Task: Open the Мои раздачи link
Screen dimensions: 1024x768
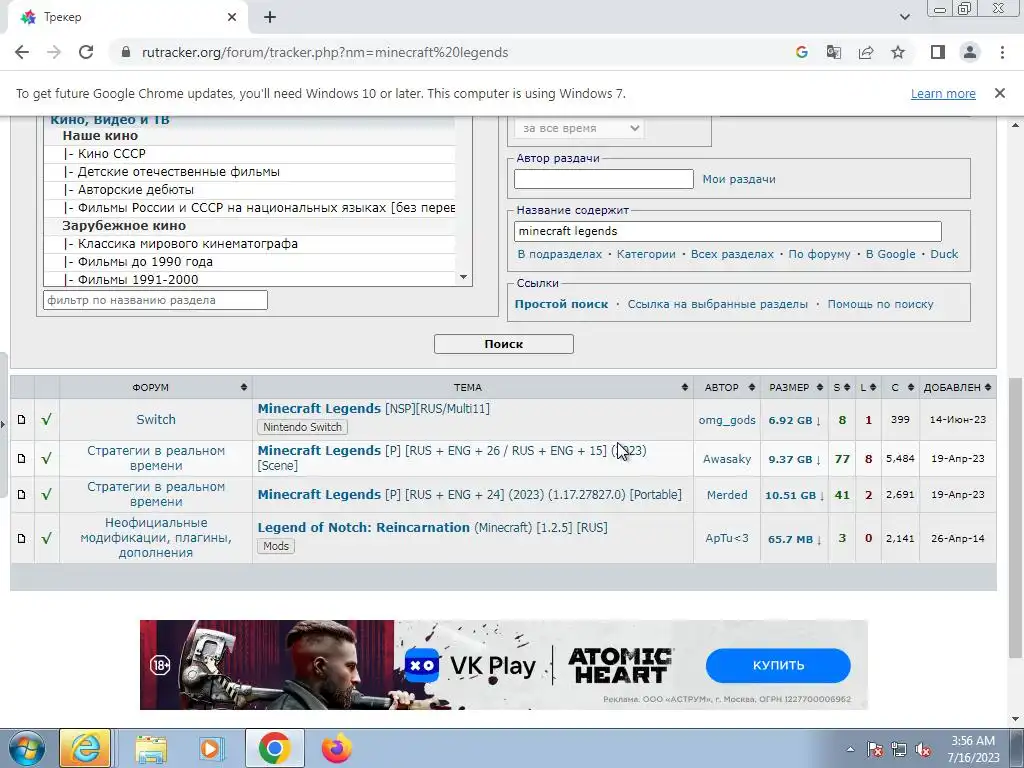Action: click(x=739, y=179)
